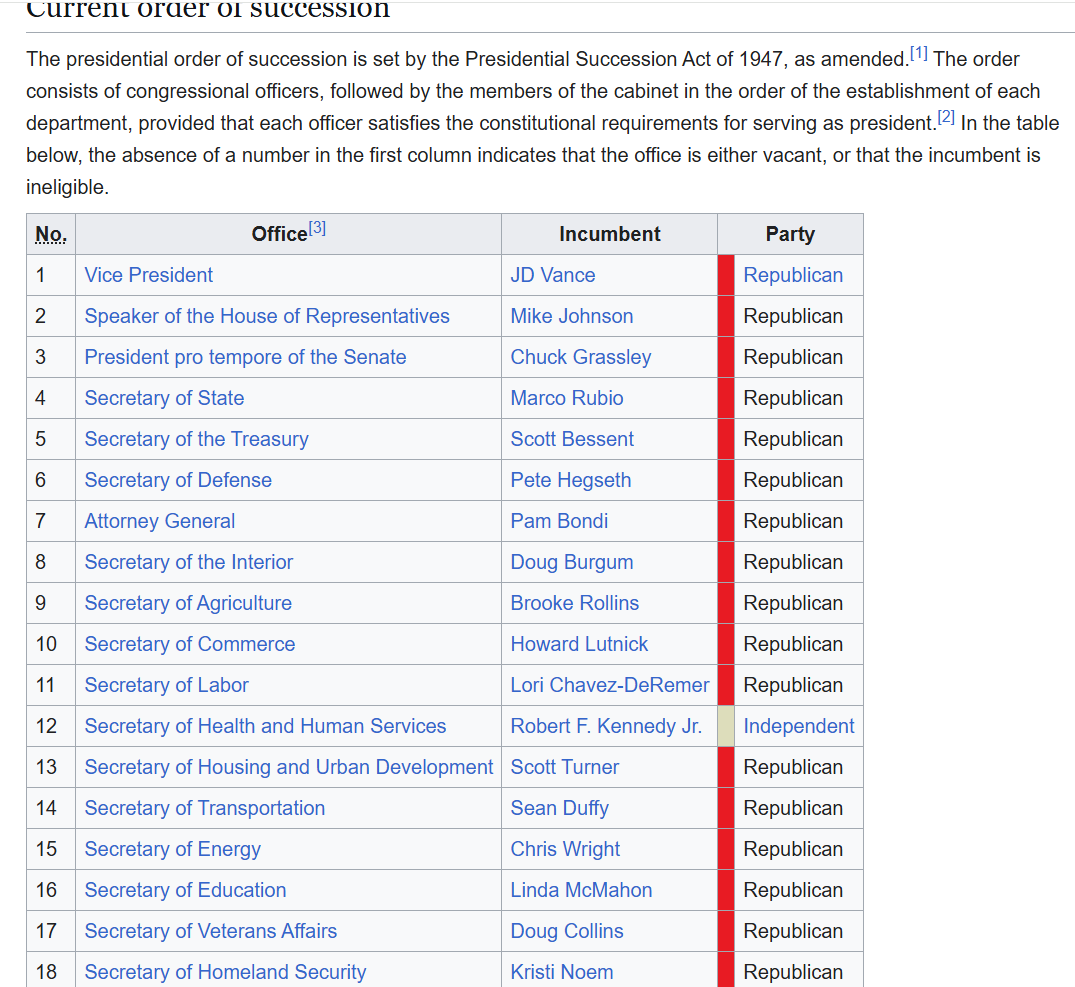Open the Chuck Grassley link
Viewport: 1075px width, 987px height.
(581, 357)
